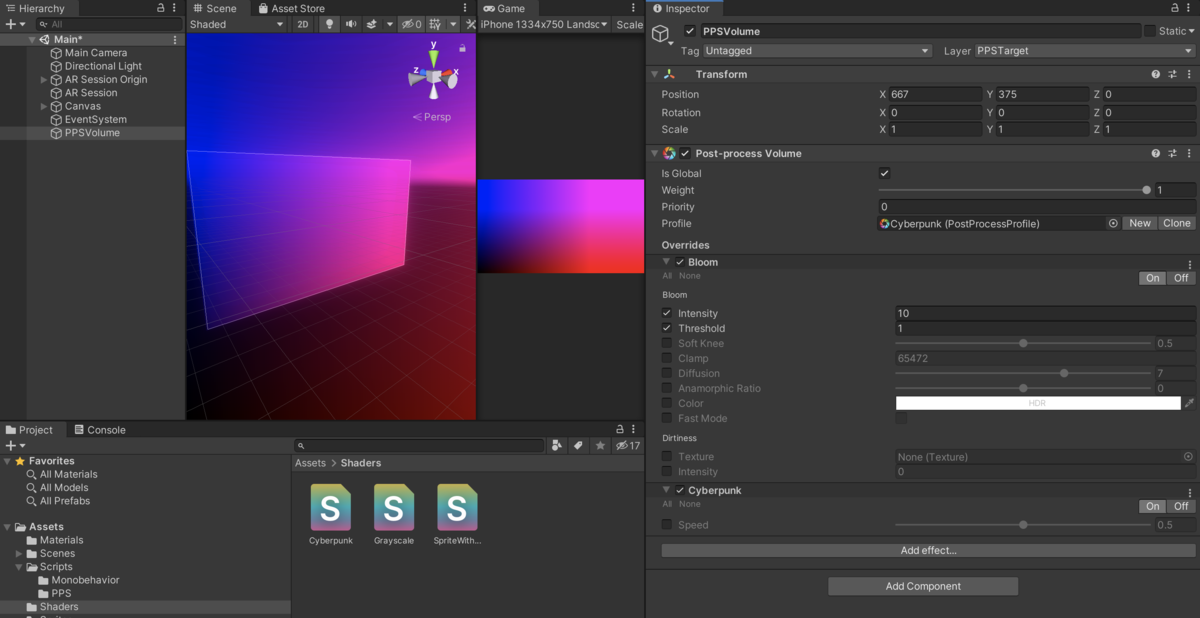Viewport: 1200px width, 618px height.
Task: Lock the Inspector panel
Action: [1174, 8]
